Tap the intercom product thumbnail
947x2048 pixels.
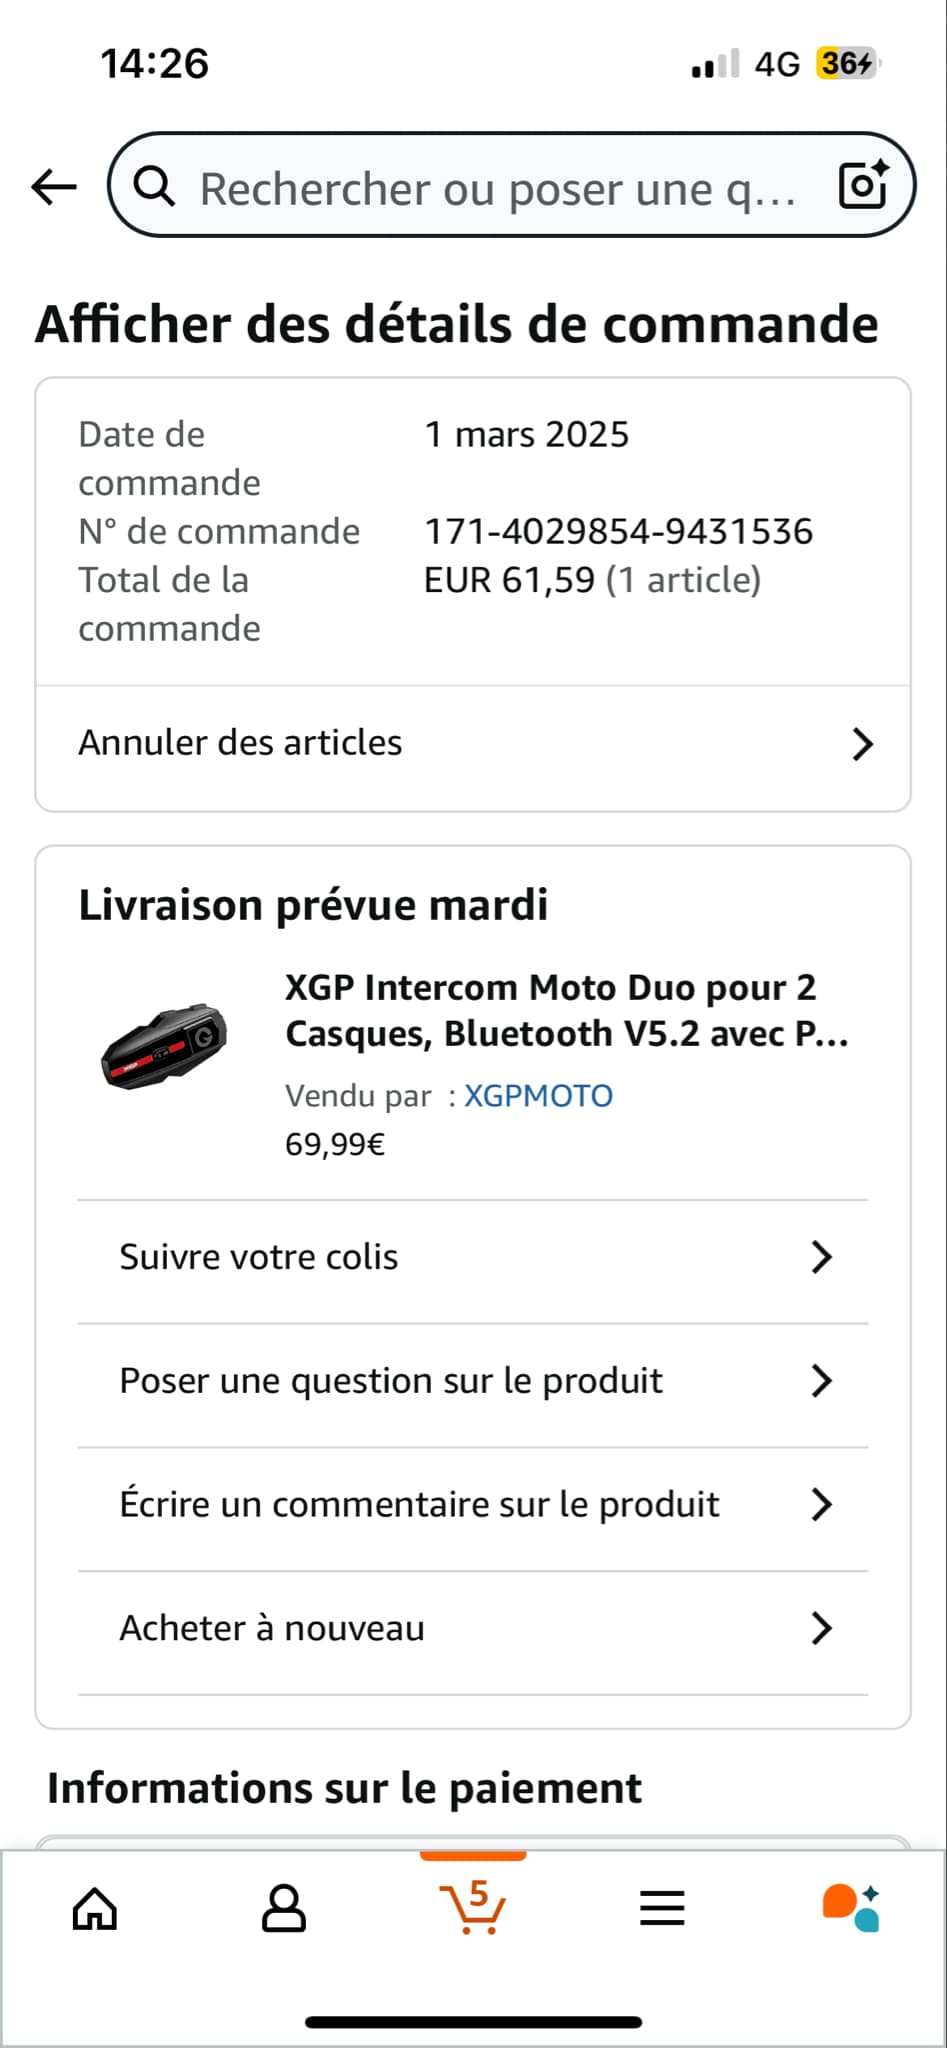(165, 1045)
